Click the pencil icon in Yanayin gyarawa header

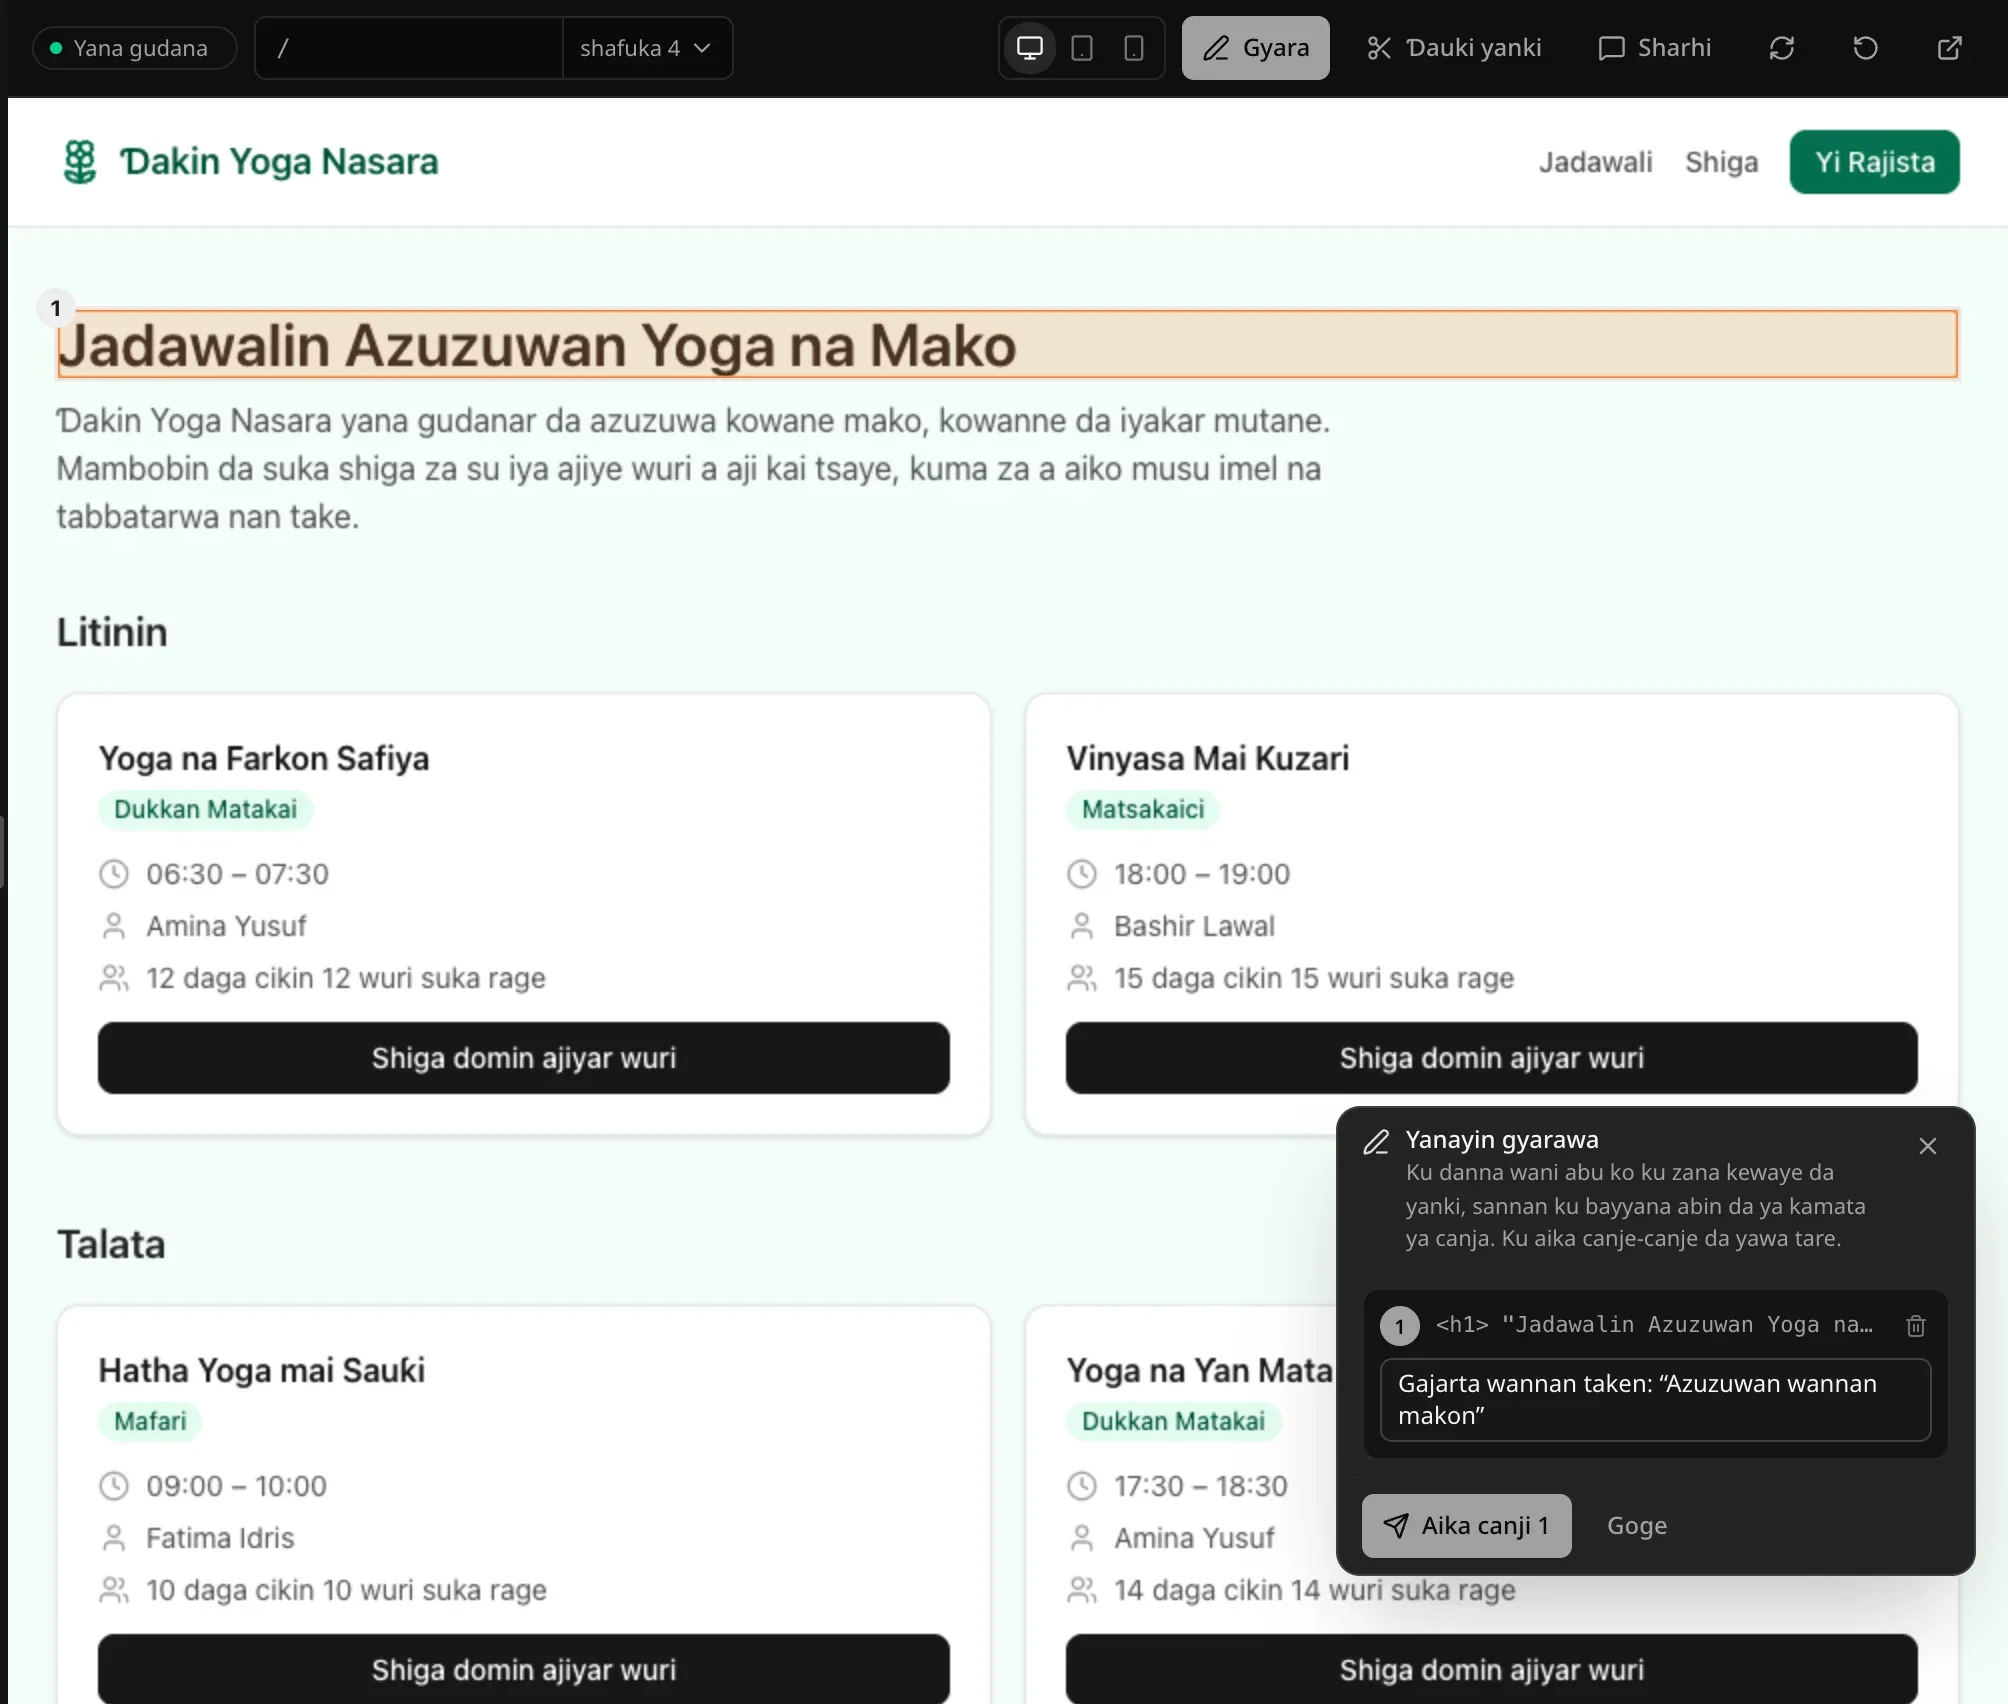(x=1377, y=1142)
